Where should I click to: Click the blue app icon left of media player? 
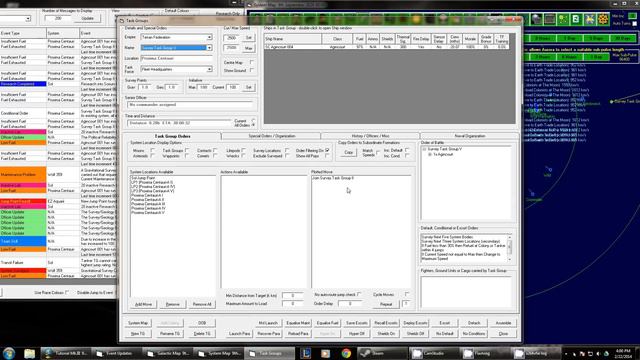coord(306,353)
